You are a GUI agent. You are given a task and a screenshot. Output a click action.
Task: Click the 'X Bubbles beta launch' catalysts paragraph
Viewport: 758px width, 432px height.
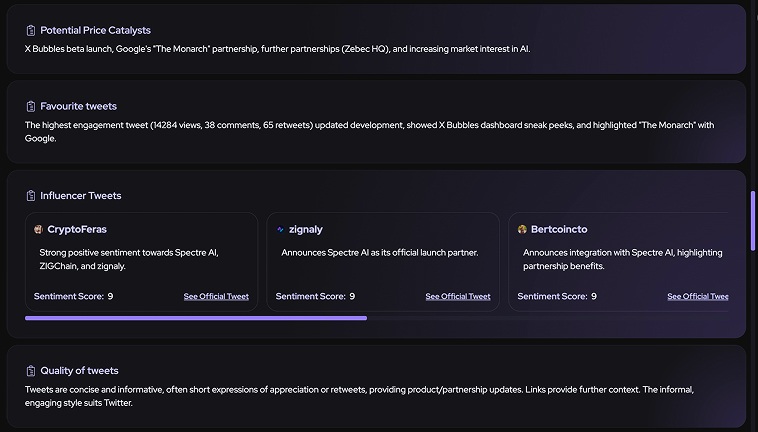click(x=277, y=49)
